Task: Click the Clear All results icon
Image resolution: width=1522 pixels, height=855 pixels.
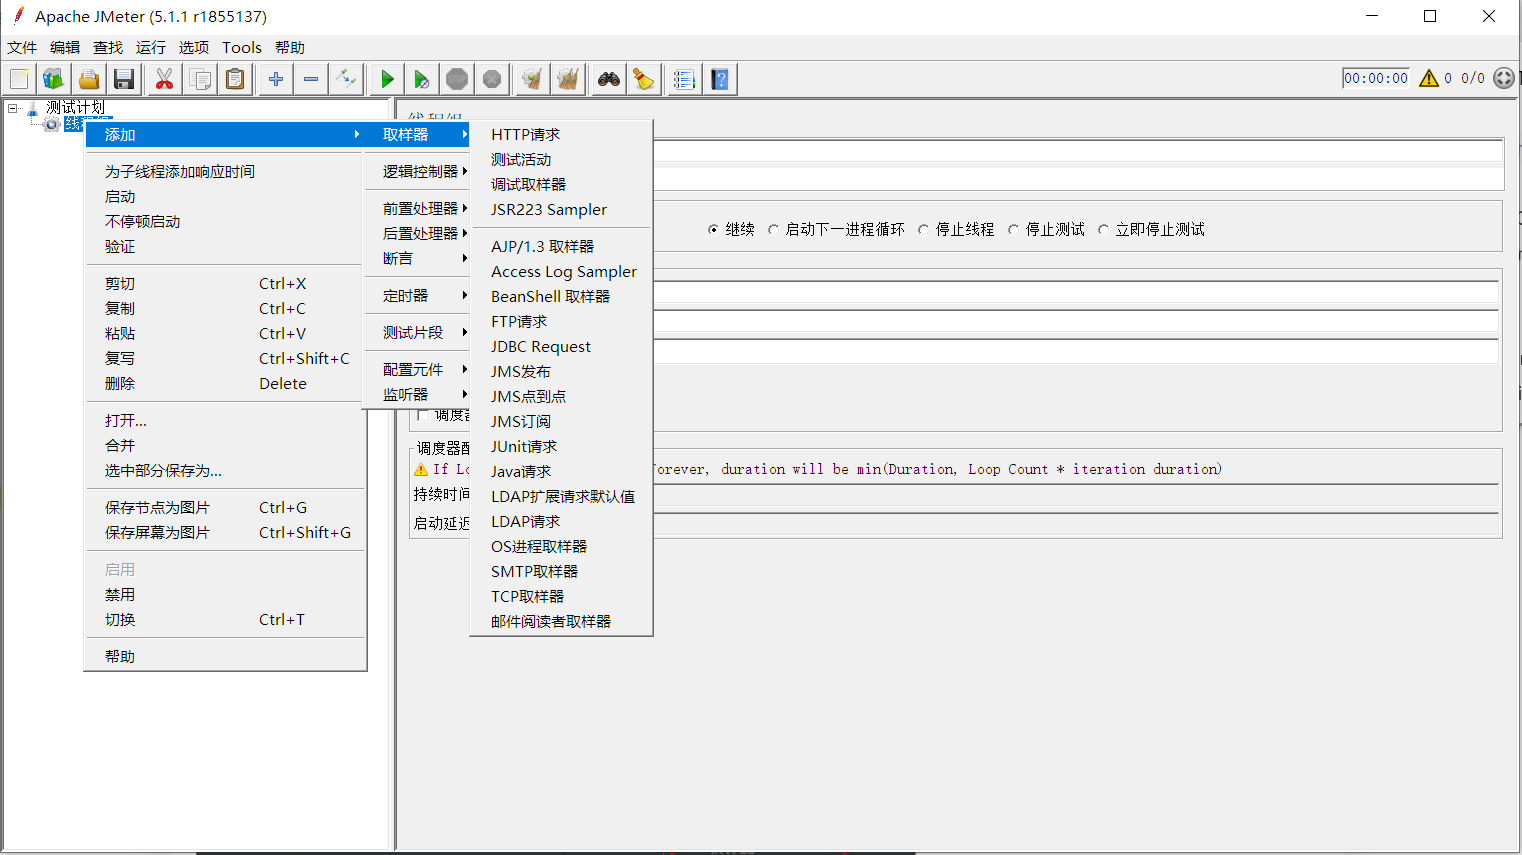Action: coord(568,79)
